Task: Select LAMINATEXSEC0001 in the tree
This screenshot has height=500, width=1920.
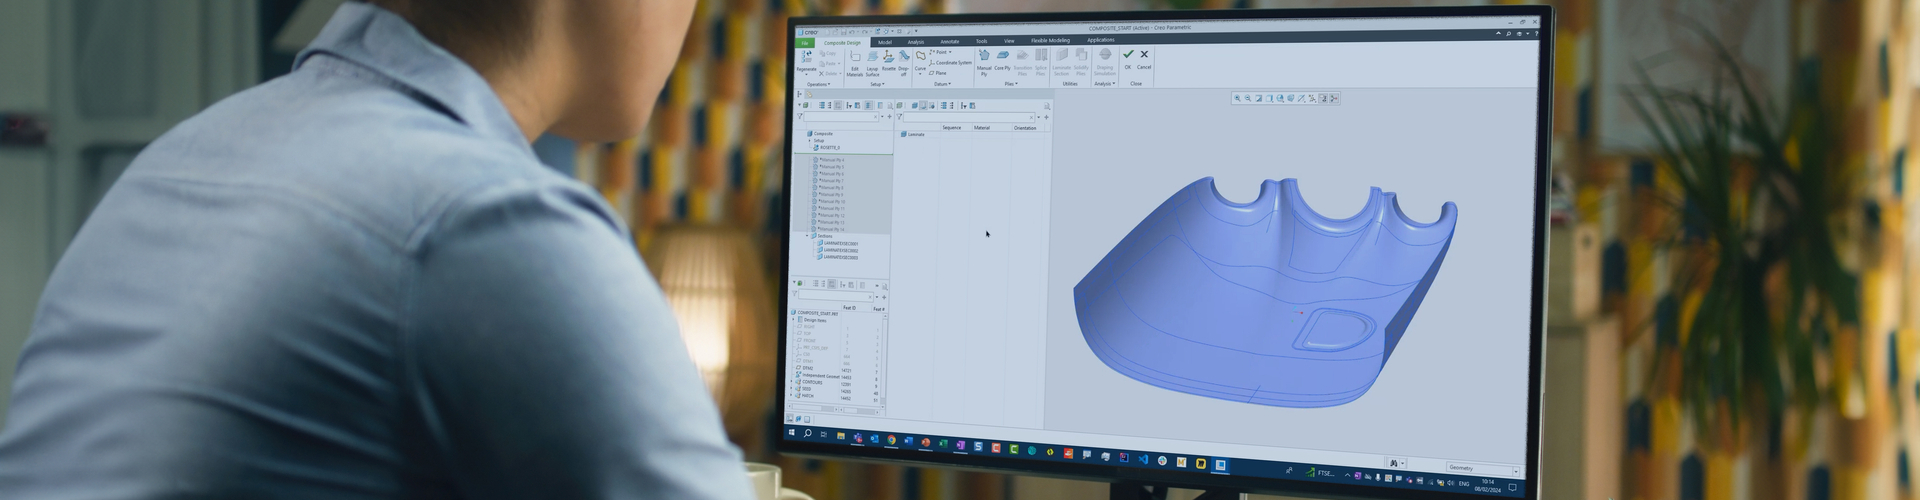Action: point(840,243)
